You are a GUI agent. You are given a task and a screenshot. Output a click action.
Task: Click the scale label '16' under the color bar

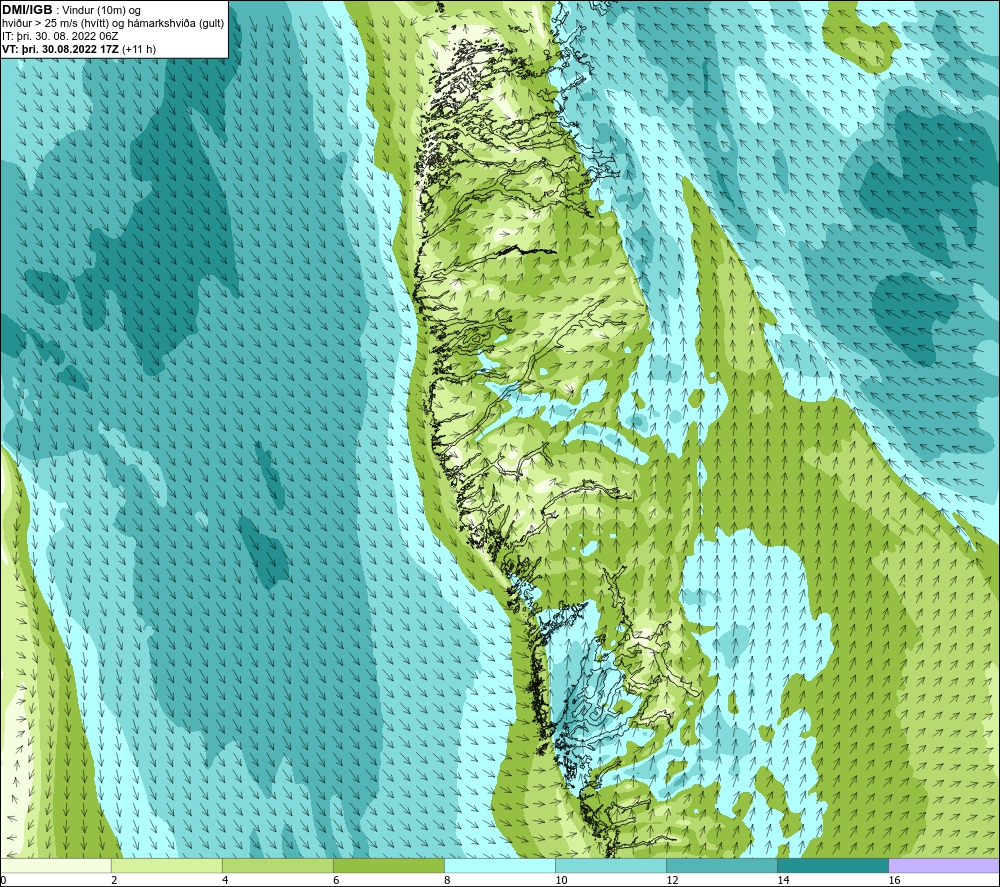click(x=893, y=881)
